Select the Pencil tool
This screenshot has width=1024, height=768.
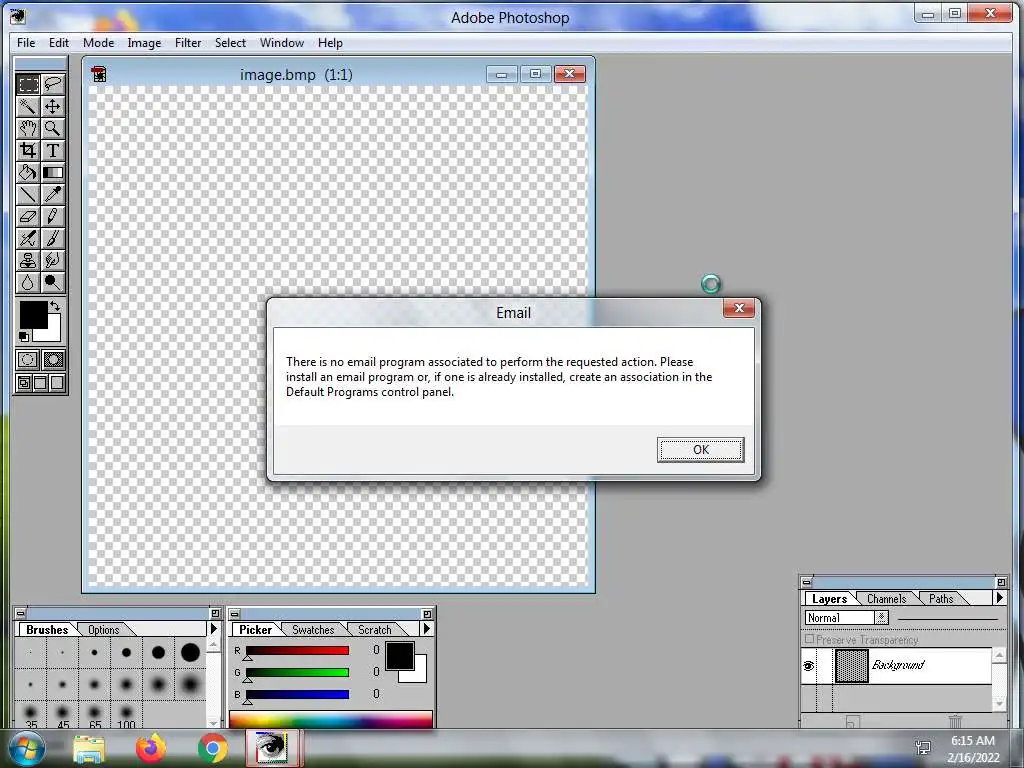pyautogui.click(x=53, y=217)
